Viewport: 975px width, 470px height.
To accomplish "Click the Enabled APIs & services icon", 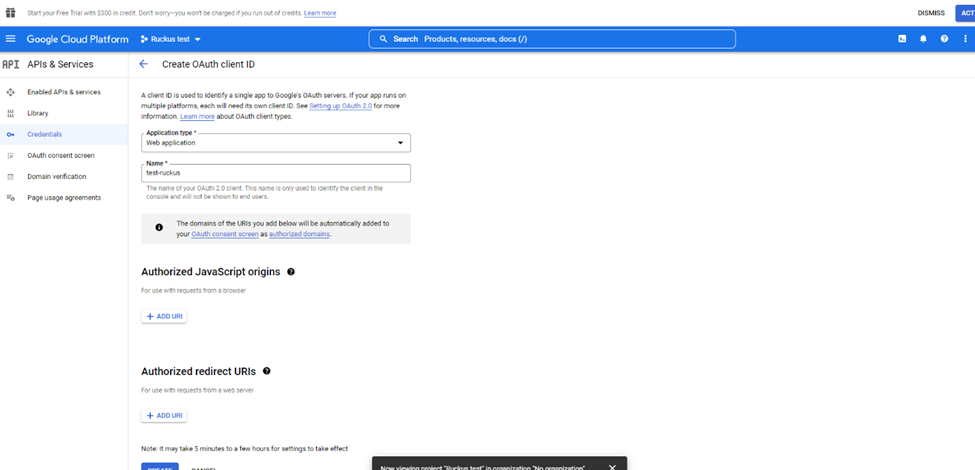I will (10, 92).
